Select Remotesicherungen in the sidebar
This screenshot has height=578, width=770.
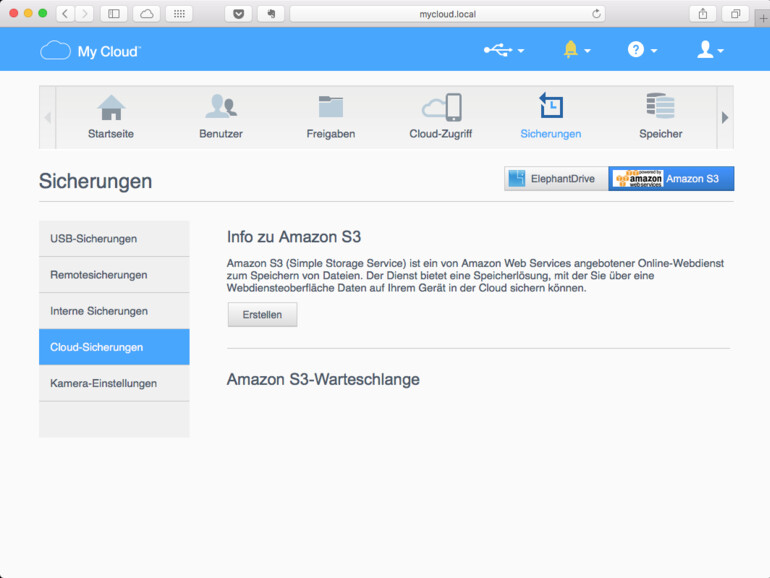[114, 275]
